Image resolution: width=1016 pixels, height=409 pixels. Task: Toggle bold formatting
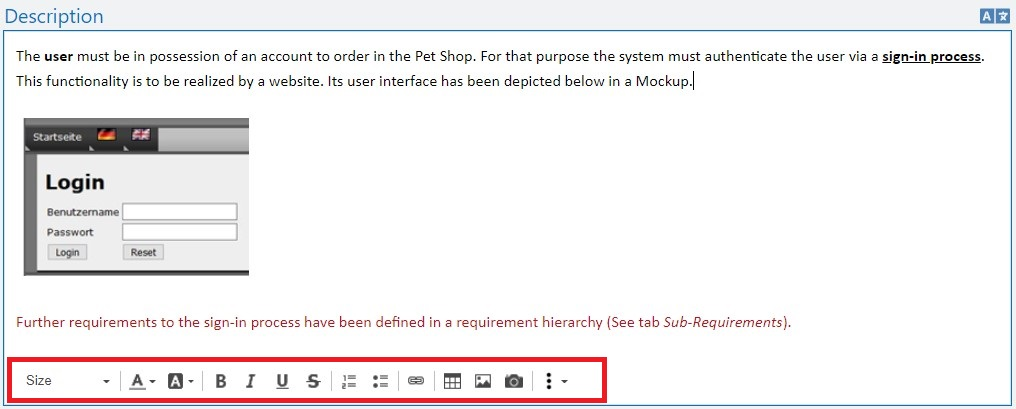tap(220, 381)
